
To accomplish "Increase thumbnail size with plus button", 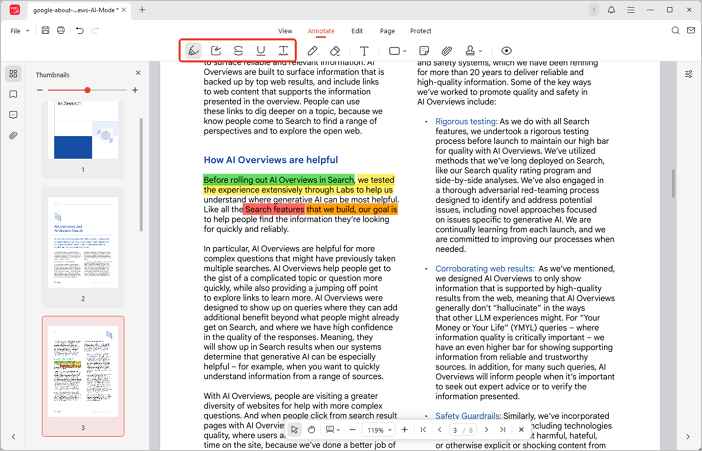I will pos(135,90).
